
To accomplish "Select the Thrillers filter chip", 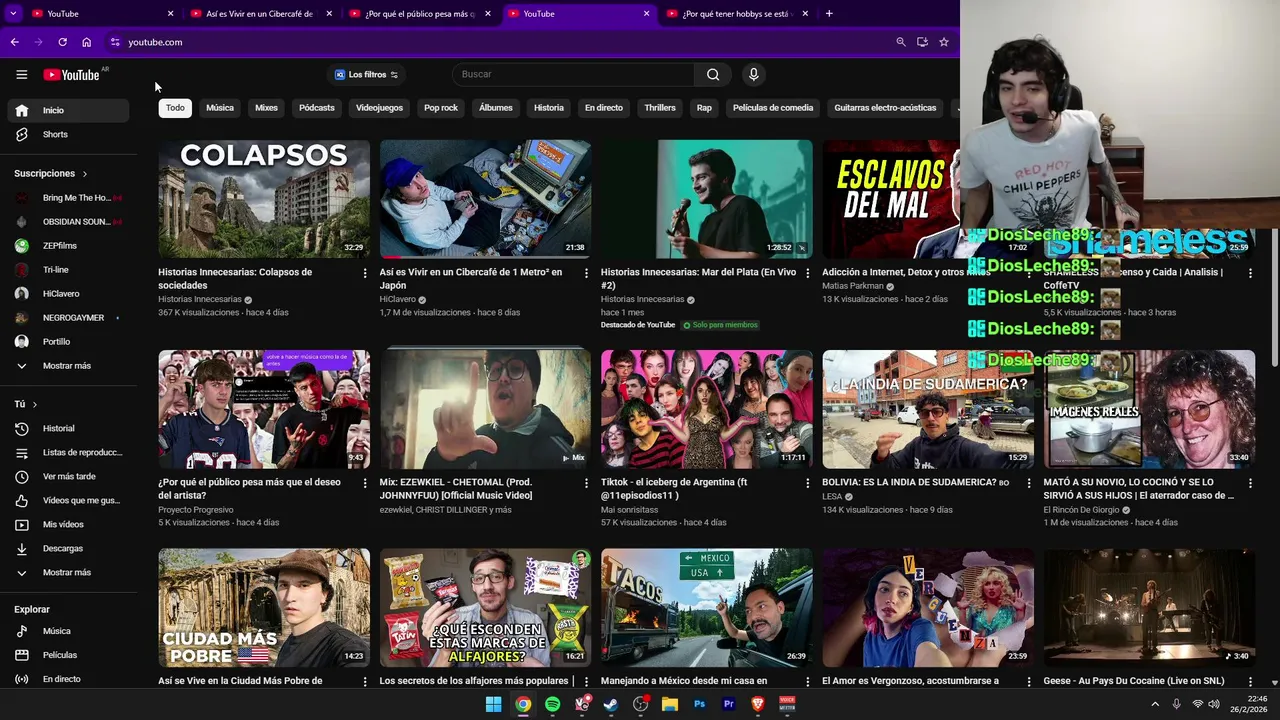I will (660, 107).
